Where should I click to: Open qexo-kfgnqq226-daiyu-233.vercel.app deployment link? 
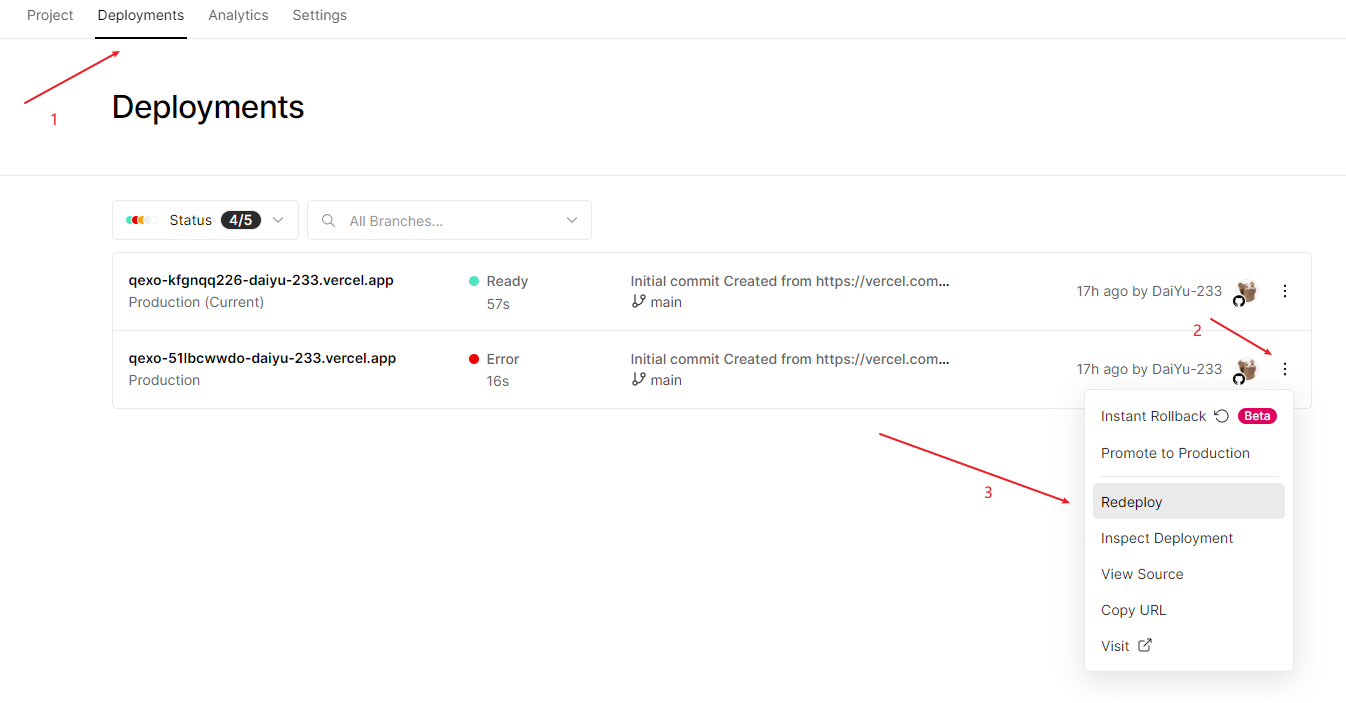[x=261, y=281]
